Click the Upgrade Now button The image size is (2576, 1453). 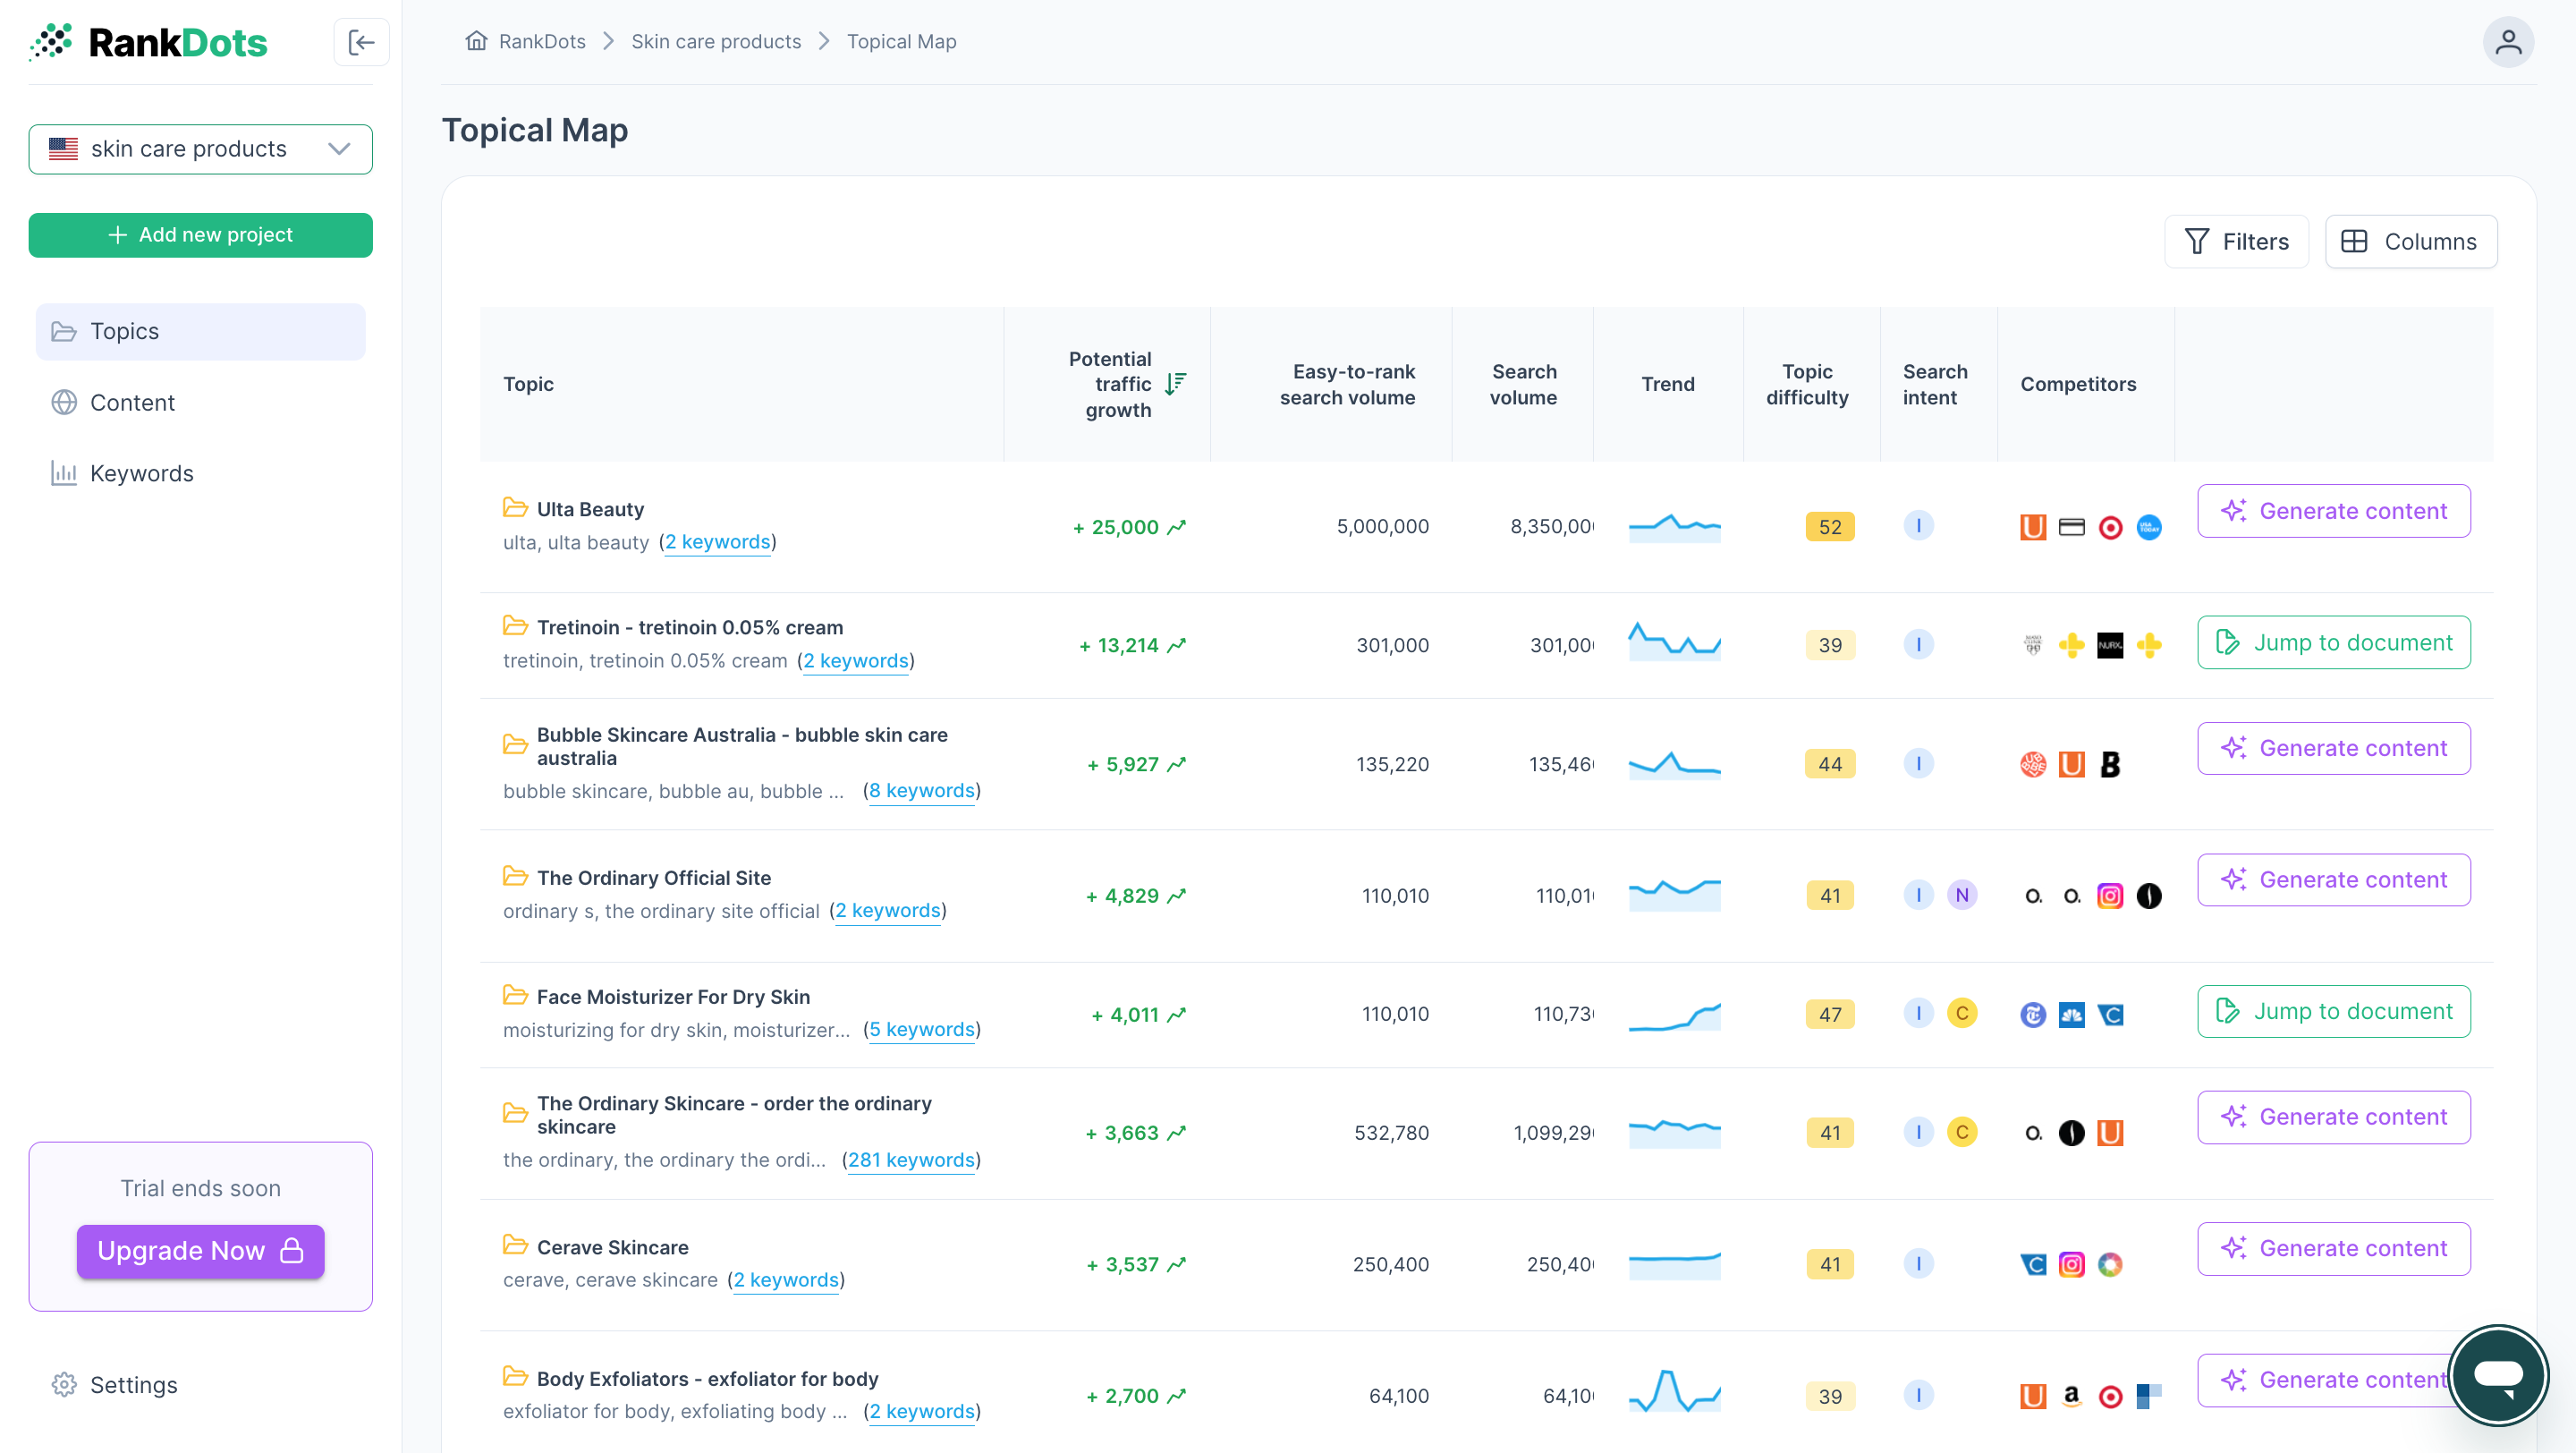coord(200,1250)
